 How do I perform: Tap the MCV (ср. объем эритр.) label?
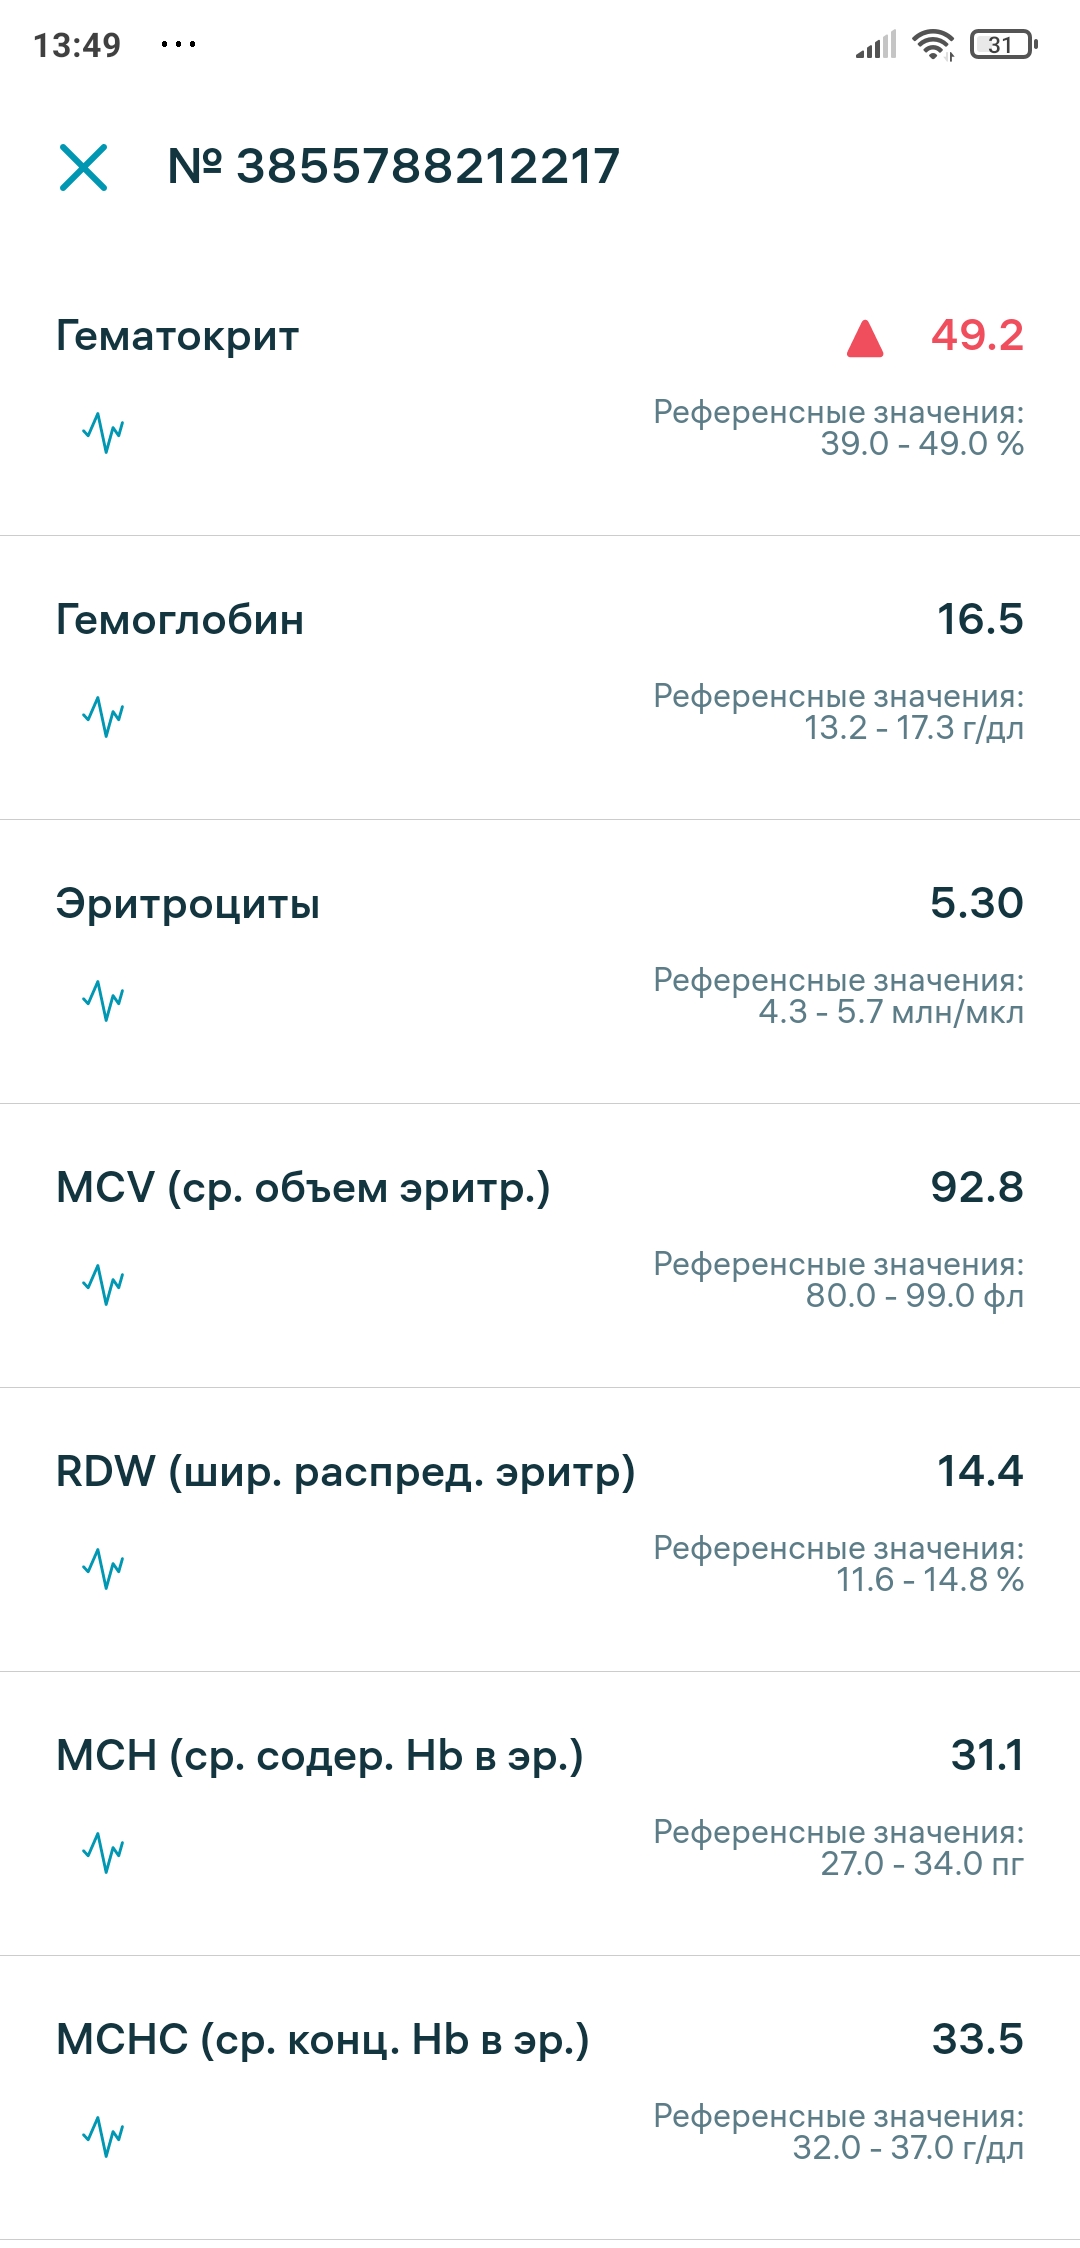[x=303, y=1188]
